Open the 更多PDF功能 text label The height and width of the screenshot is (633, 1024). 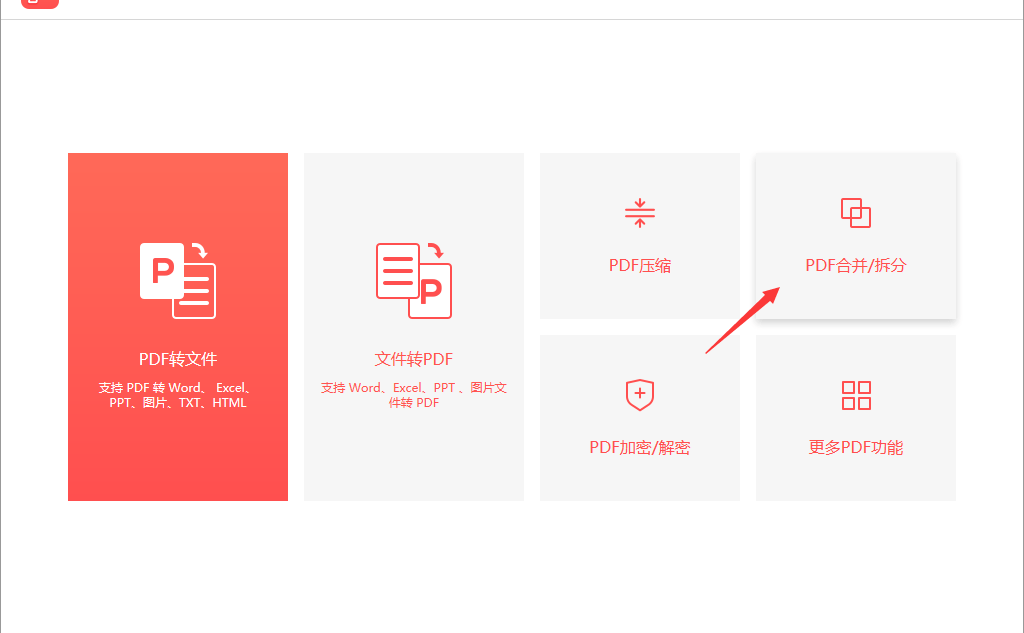[x=856, y=447]
